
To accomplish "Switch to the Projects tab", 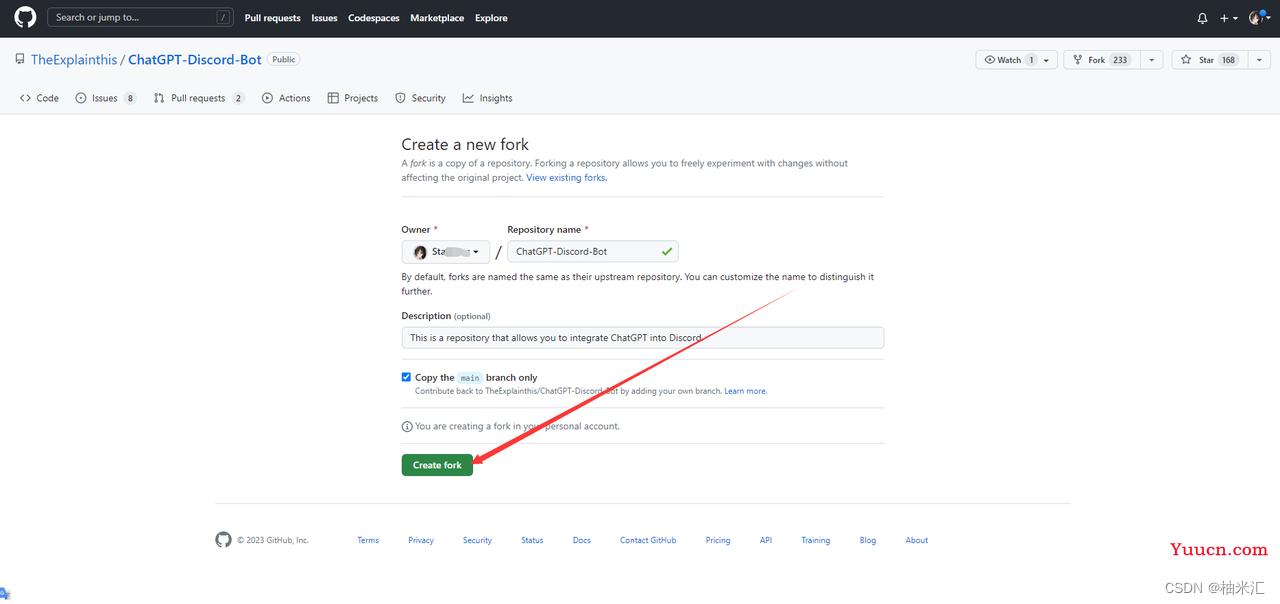I will tap(353, 98).
